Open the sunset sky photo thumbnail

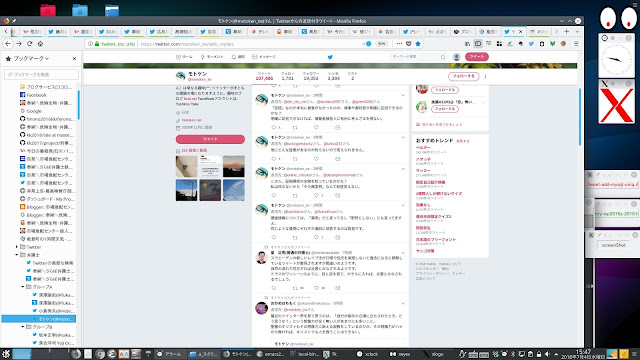(234, 167)
